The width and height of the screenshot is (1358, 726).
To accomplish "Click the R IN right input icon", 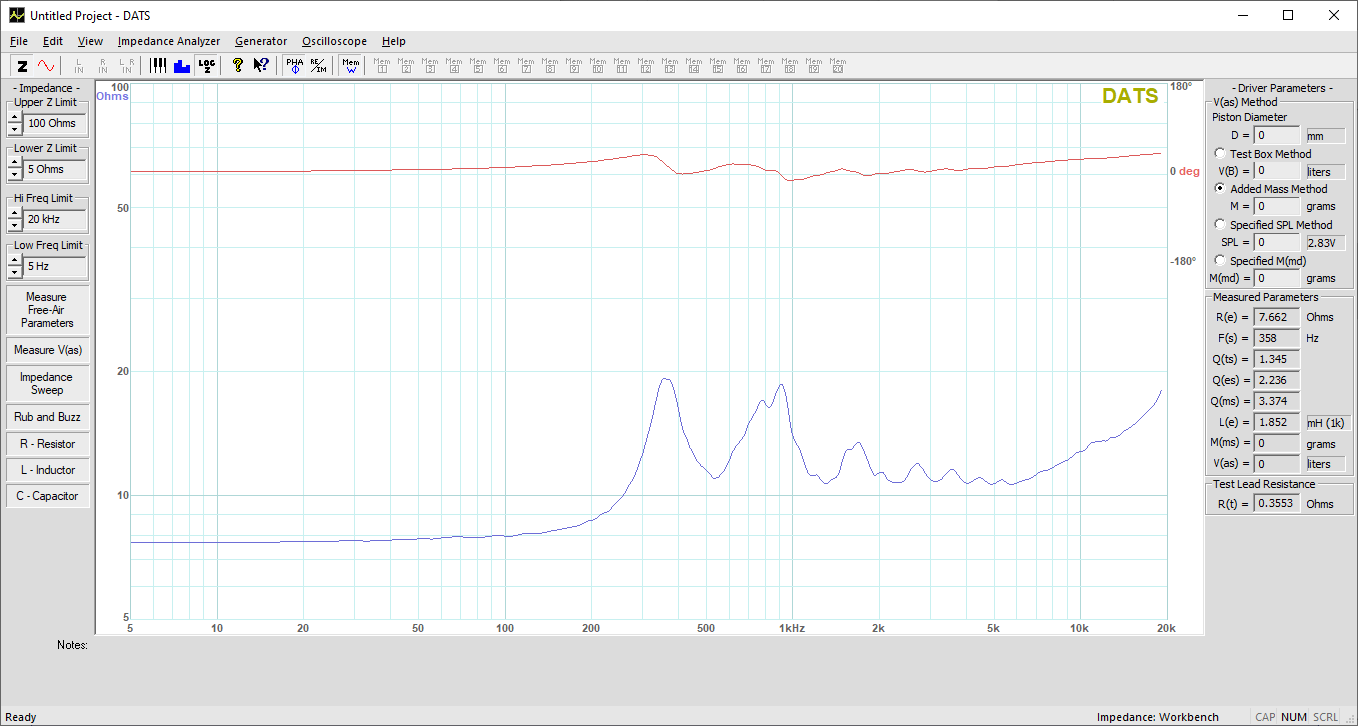I will (x=103, y=66).
